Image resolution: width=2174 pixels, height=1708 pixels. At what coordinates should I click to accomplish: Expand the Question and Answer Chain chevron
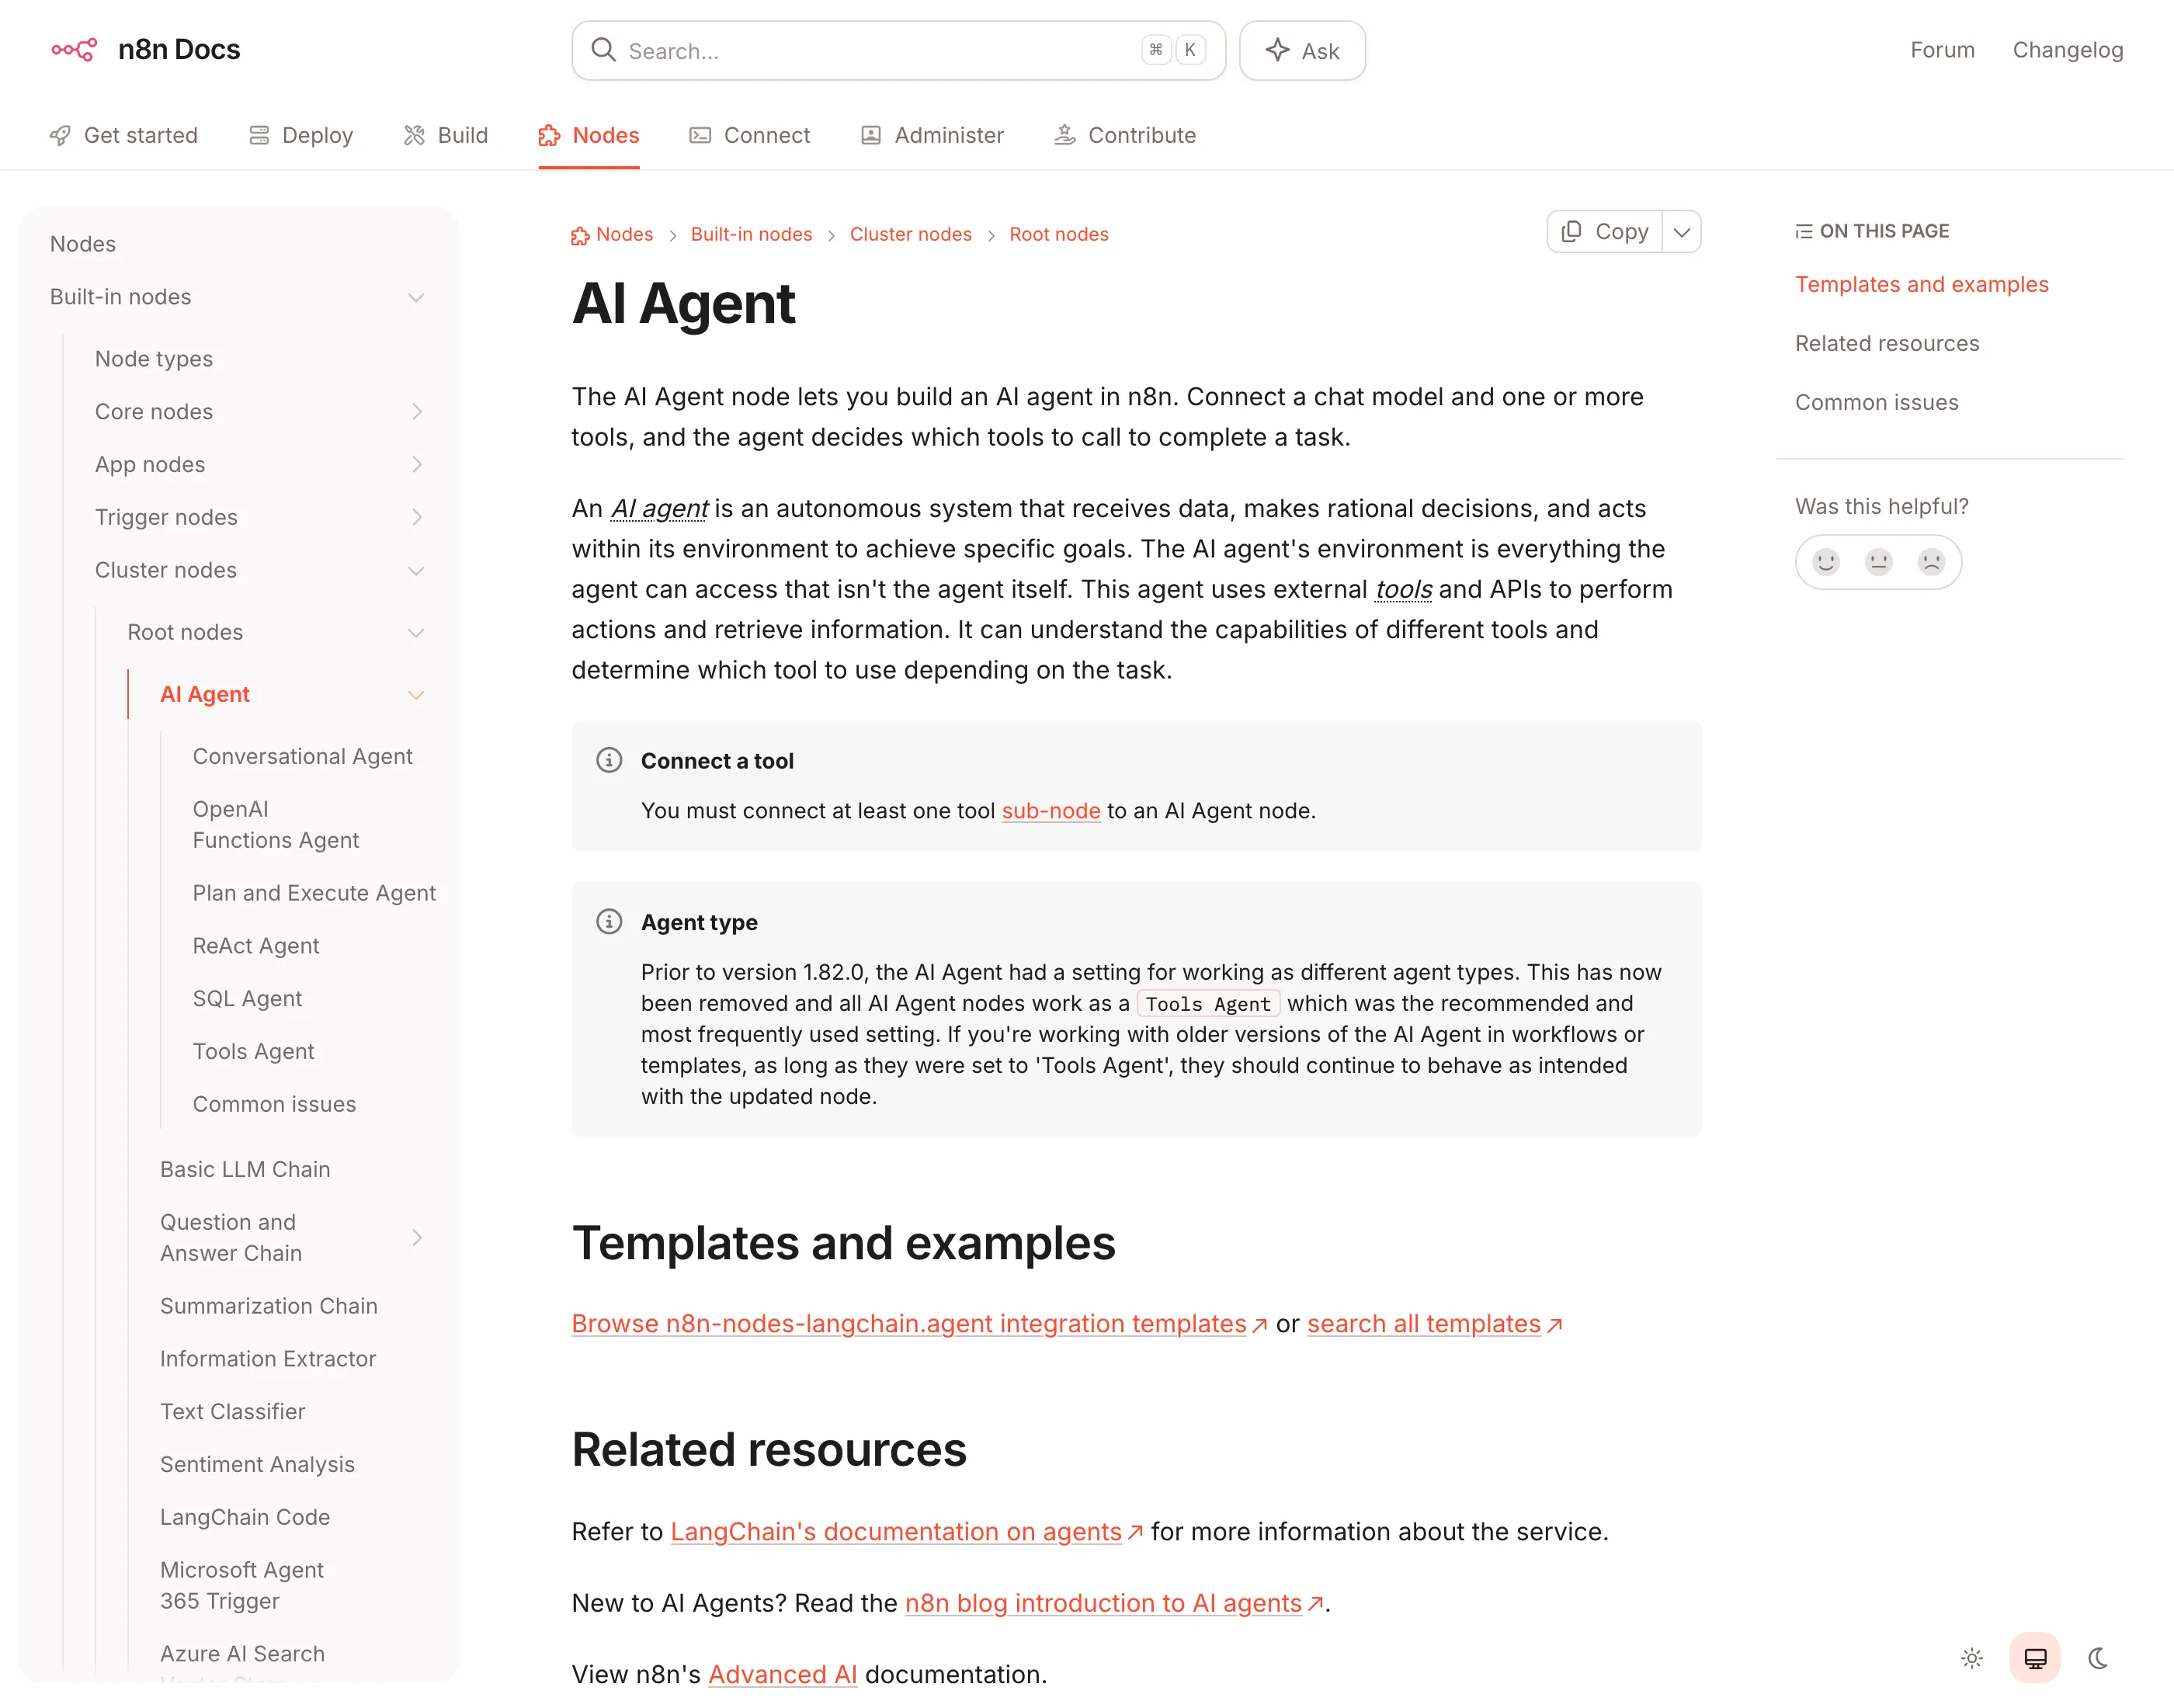click(417, 1237)
